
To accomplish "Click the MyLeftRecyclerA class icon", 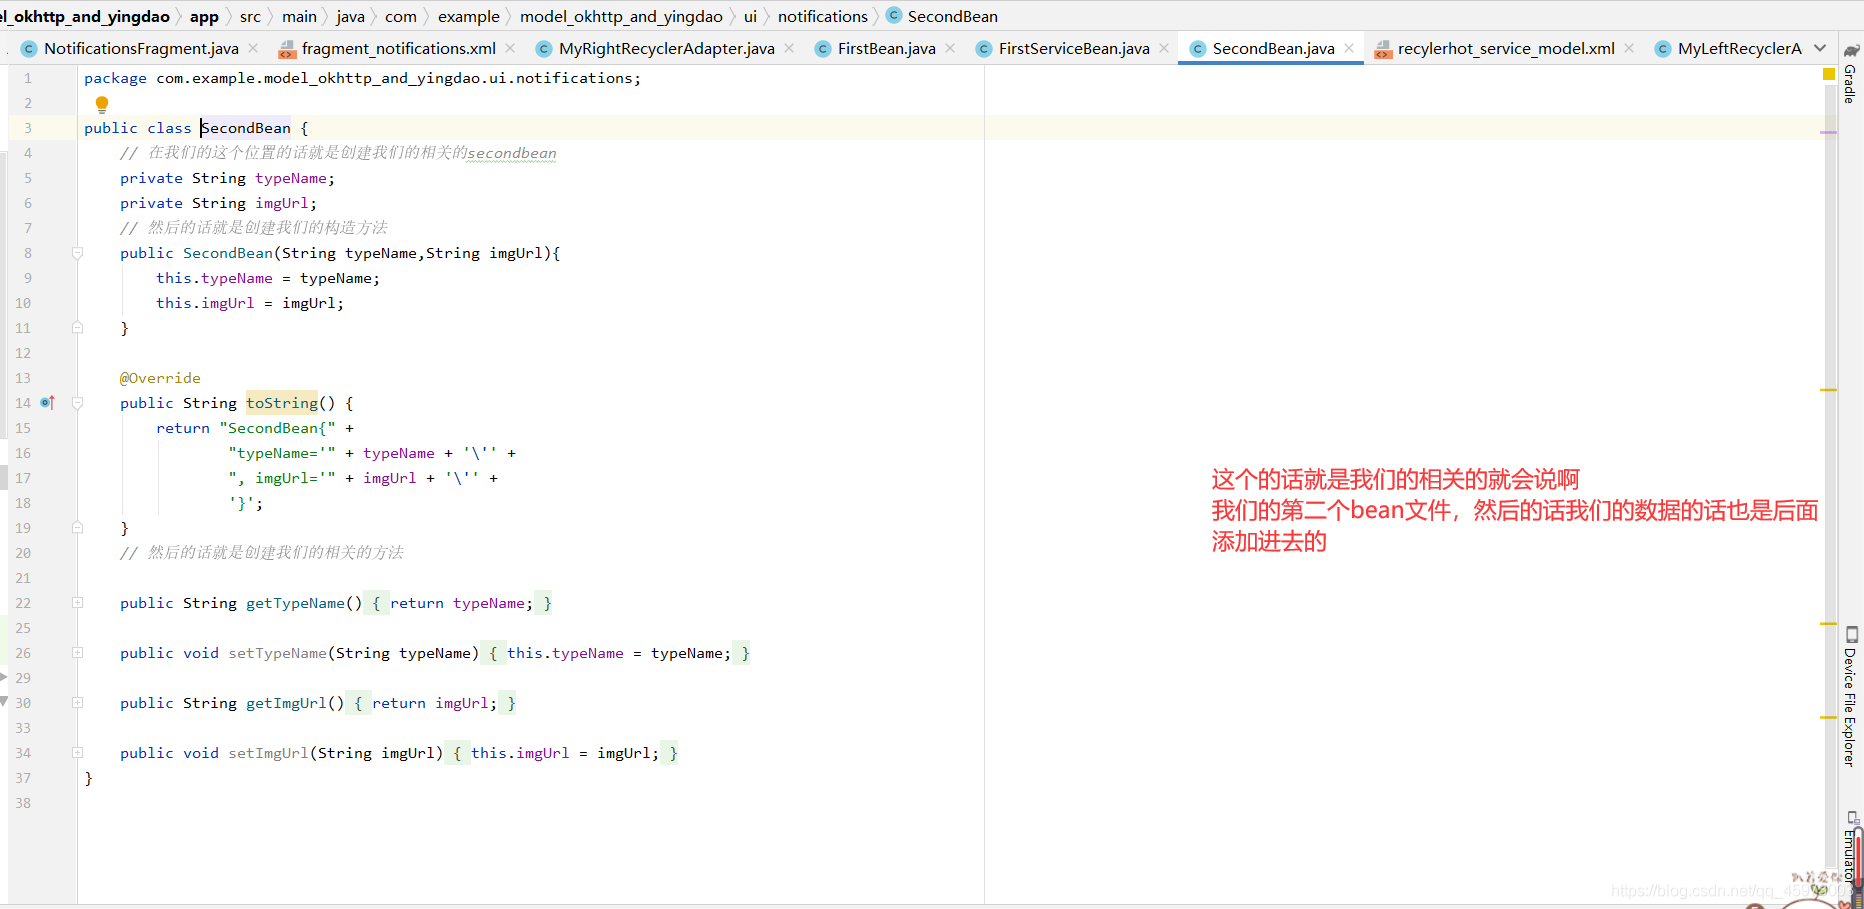I will pyautogui.click(x=1662, y=48).
